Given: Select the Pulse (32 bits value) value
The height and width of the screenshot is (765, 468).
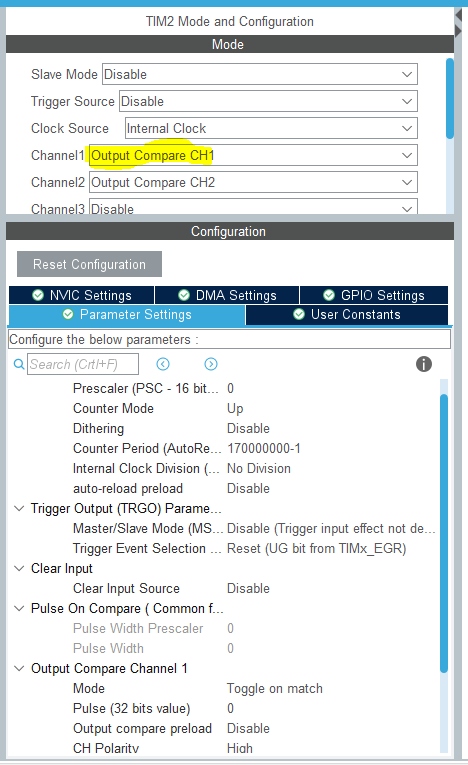Looking at the screenshot, I should click(x=230, y=708).
